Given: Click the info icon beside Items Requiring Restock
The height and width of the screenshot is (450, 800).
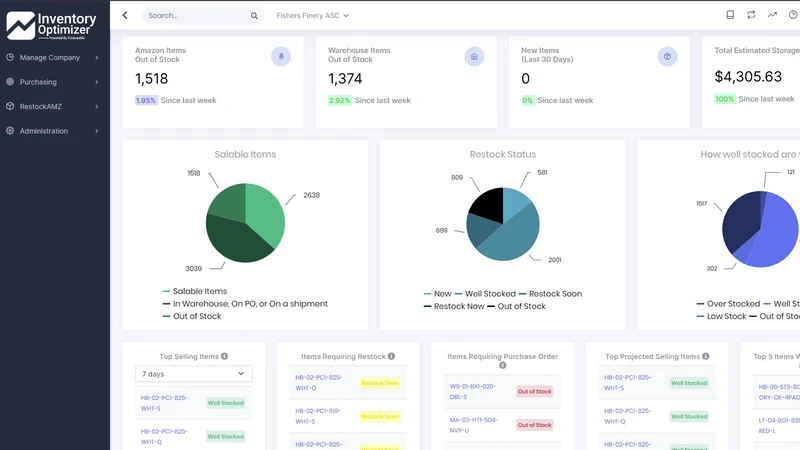Looking at the screenshot, I should (391, 356).
